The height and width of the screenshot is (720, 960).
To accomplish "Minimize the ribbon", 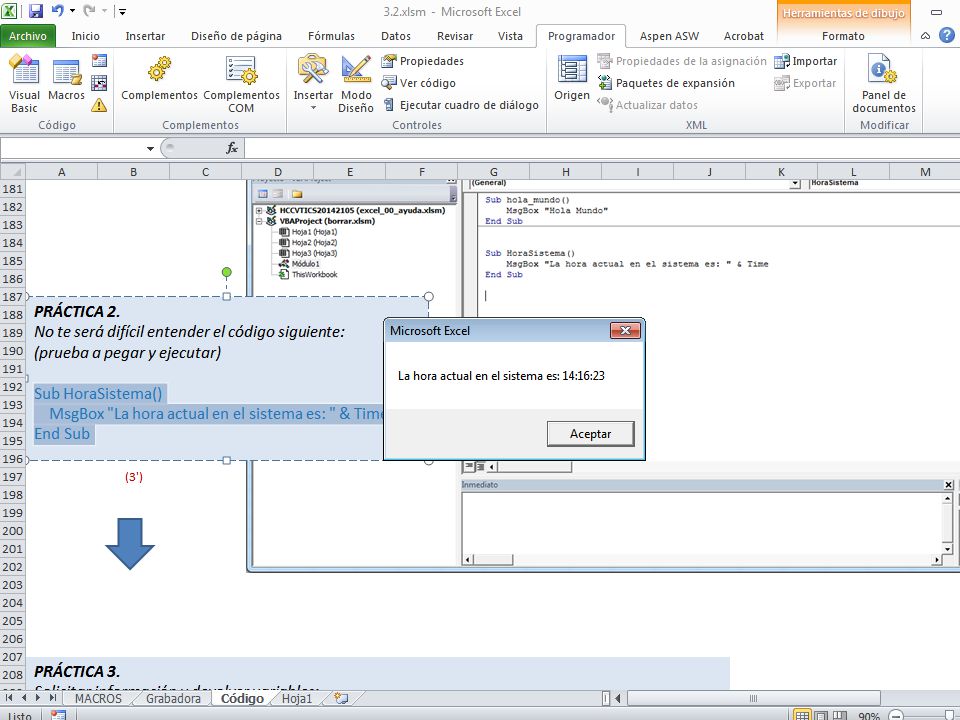I will coord(925,36).
